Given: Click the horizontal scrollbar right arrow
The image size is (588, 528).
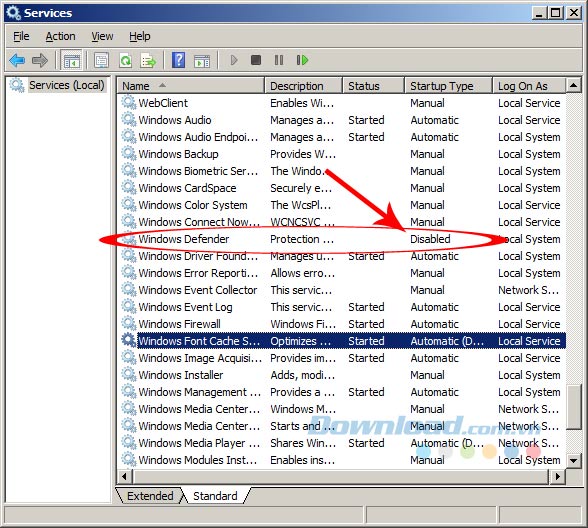Looking at the screenshot, I should click(558, 477).
